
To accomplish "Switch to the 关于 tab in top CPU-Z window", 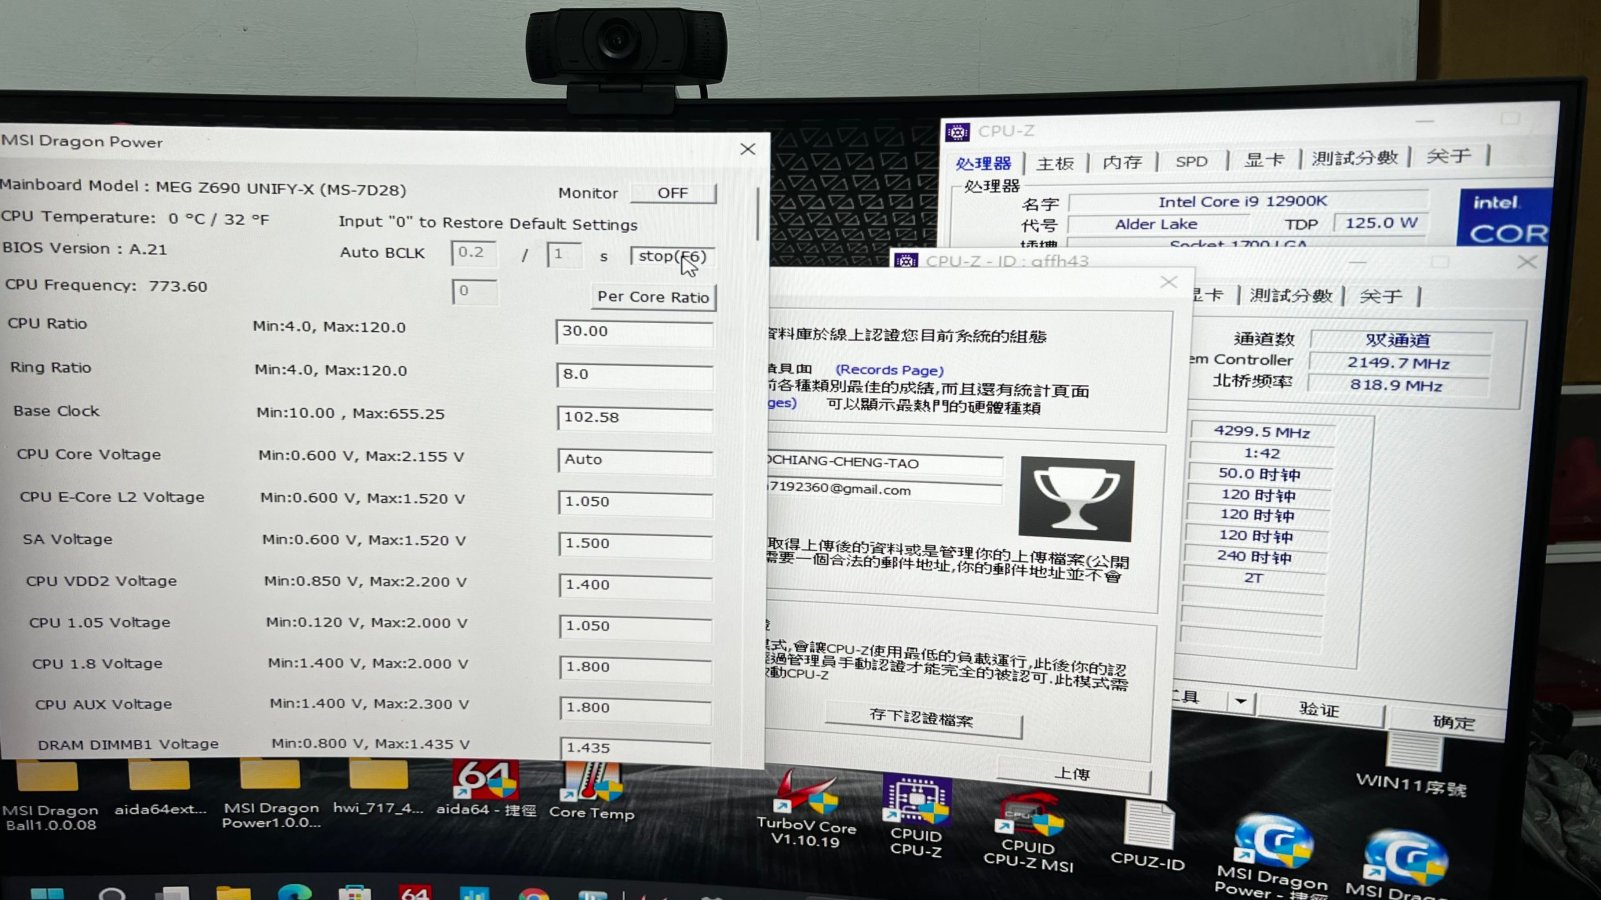I will click(1448, 156).
